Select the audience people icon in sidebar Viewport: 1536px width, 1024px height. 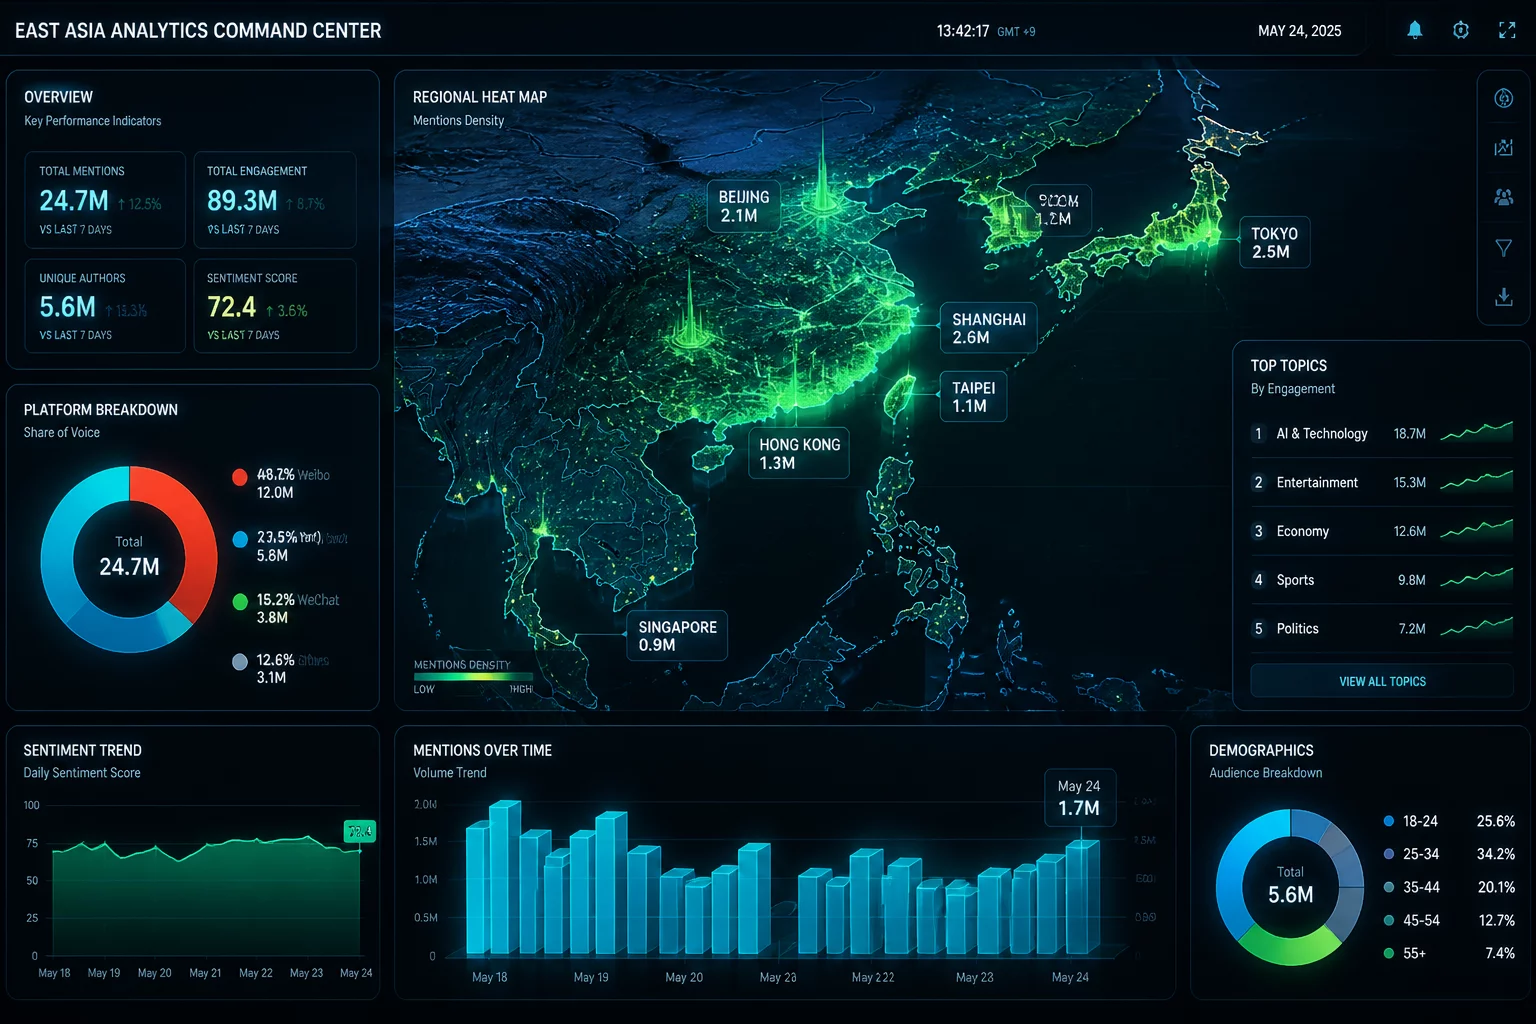(1503, 197)
